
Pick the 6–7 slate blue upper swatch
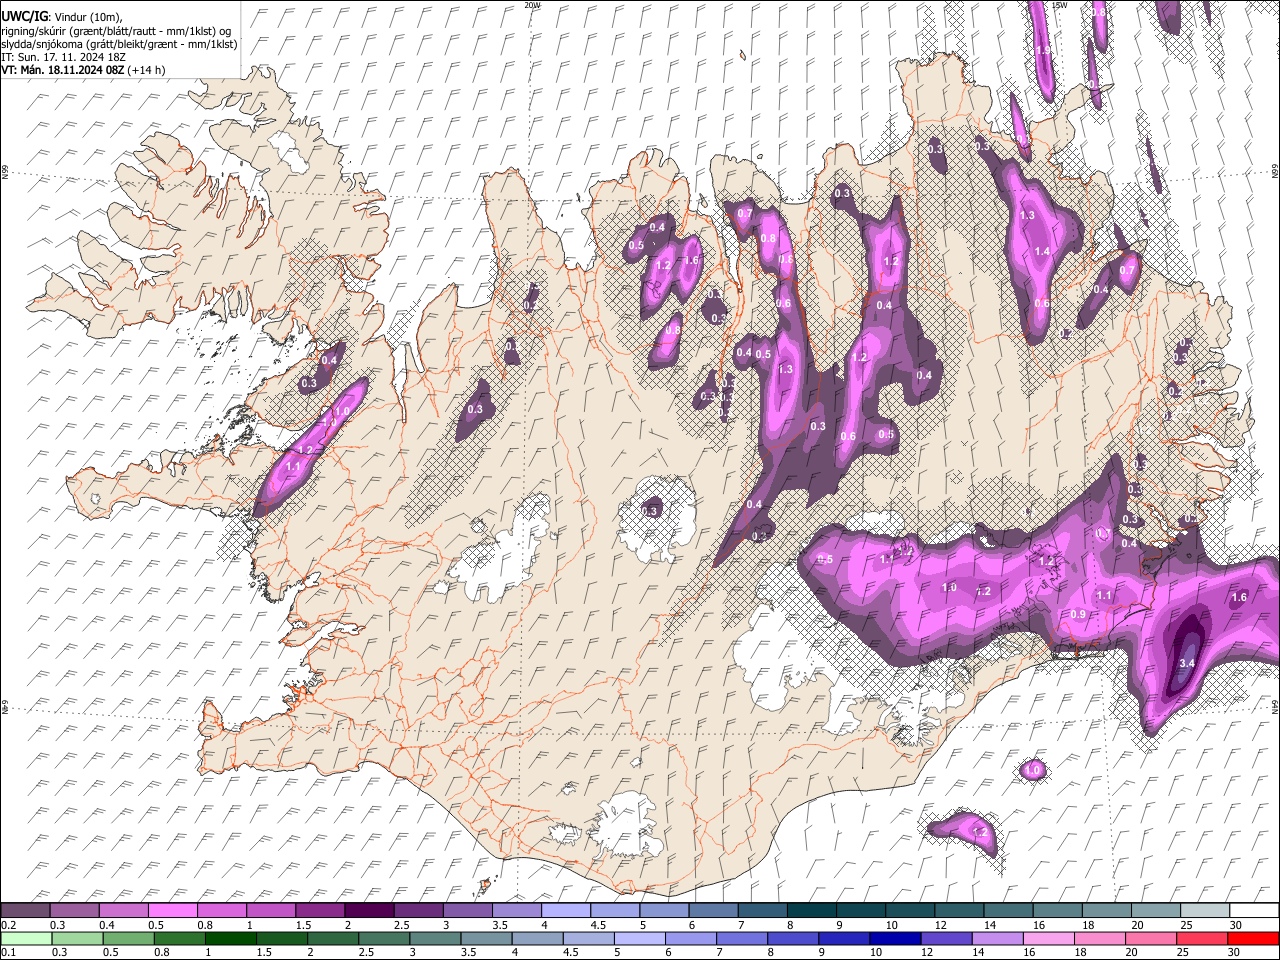[714, 910]
